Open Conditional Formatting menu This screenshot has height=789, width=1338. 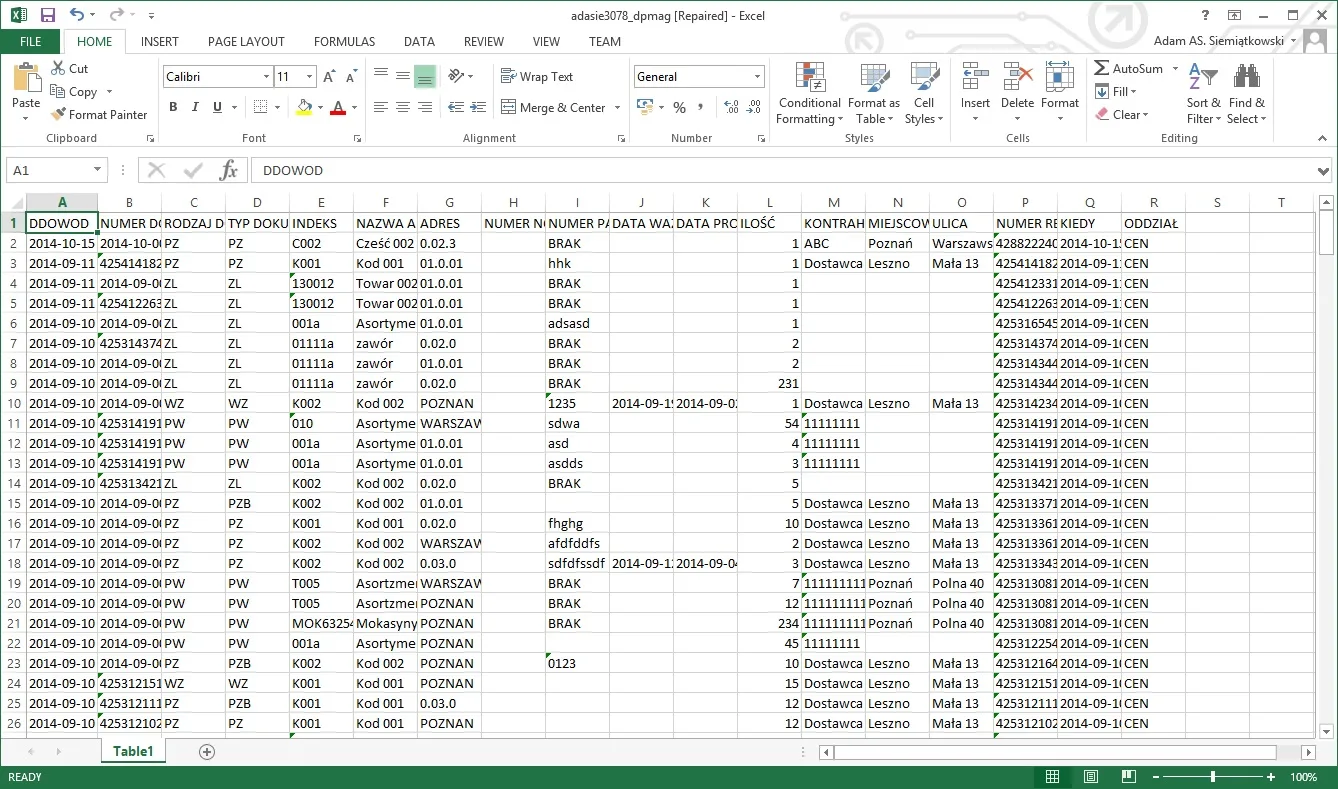coord(810,93)
